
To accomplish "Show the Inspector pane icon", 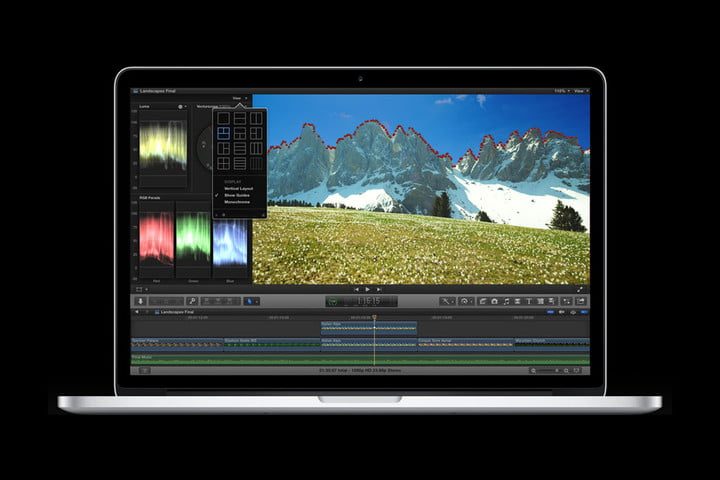I will 567,301.
